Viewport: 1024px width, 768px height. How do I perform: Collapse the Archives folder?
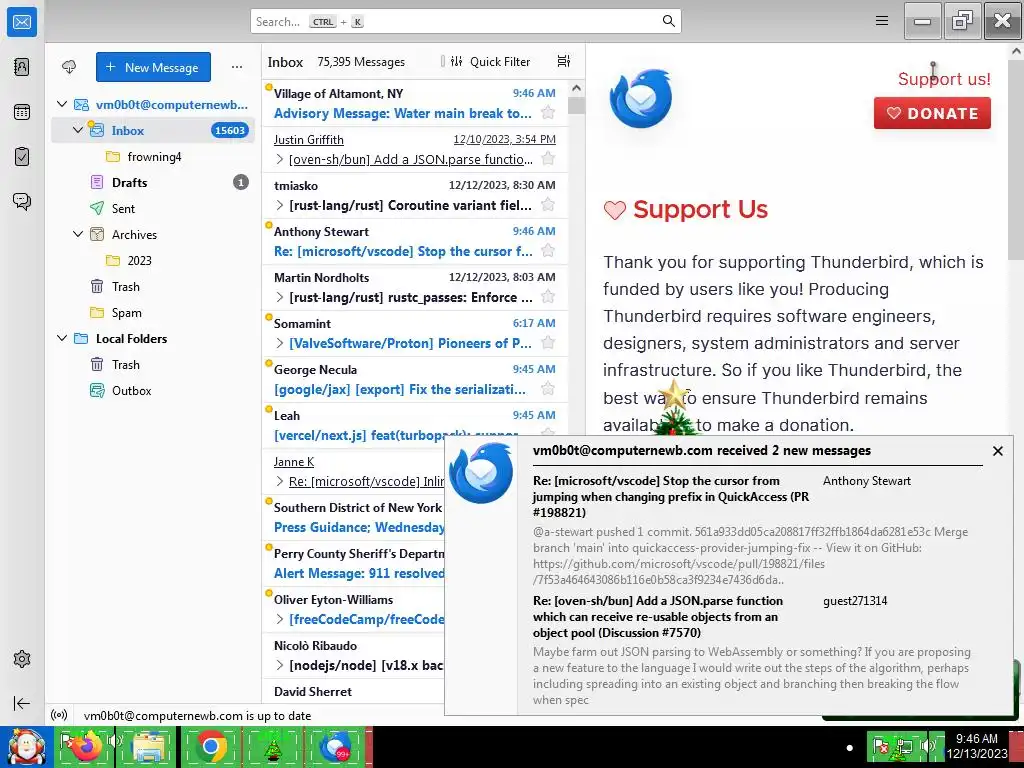tap(78, 234)
